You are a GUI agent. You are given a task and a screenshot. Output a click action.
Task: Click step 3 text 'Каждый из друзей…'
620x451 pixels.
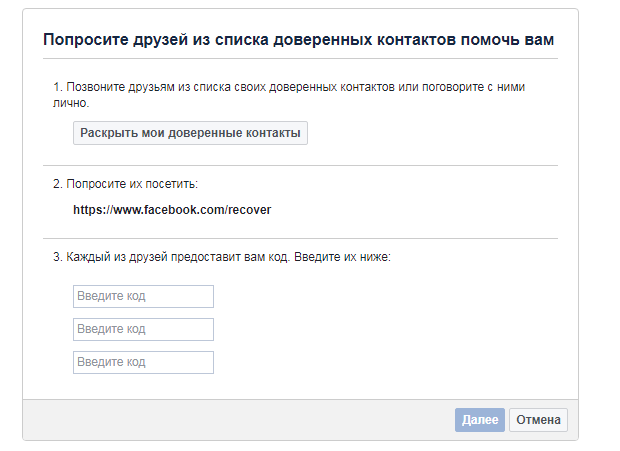click(228, 258)
